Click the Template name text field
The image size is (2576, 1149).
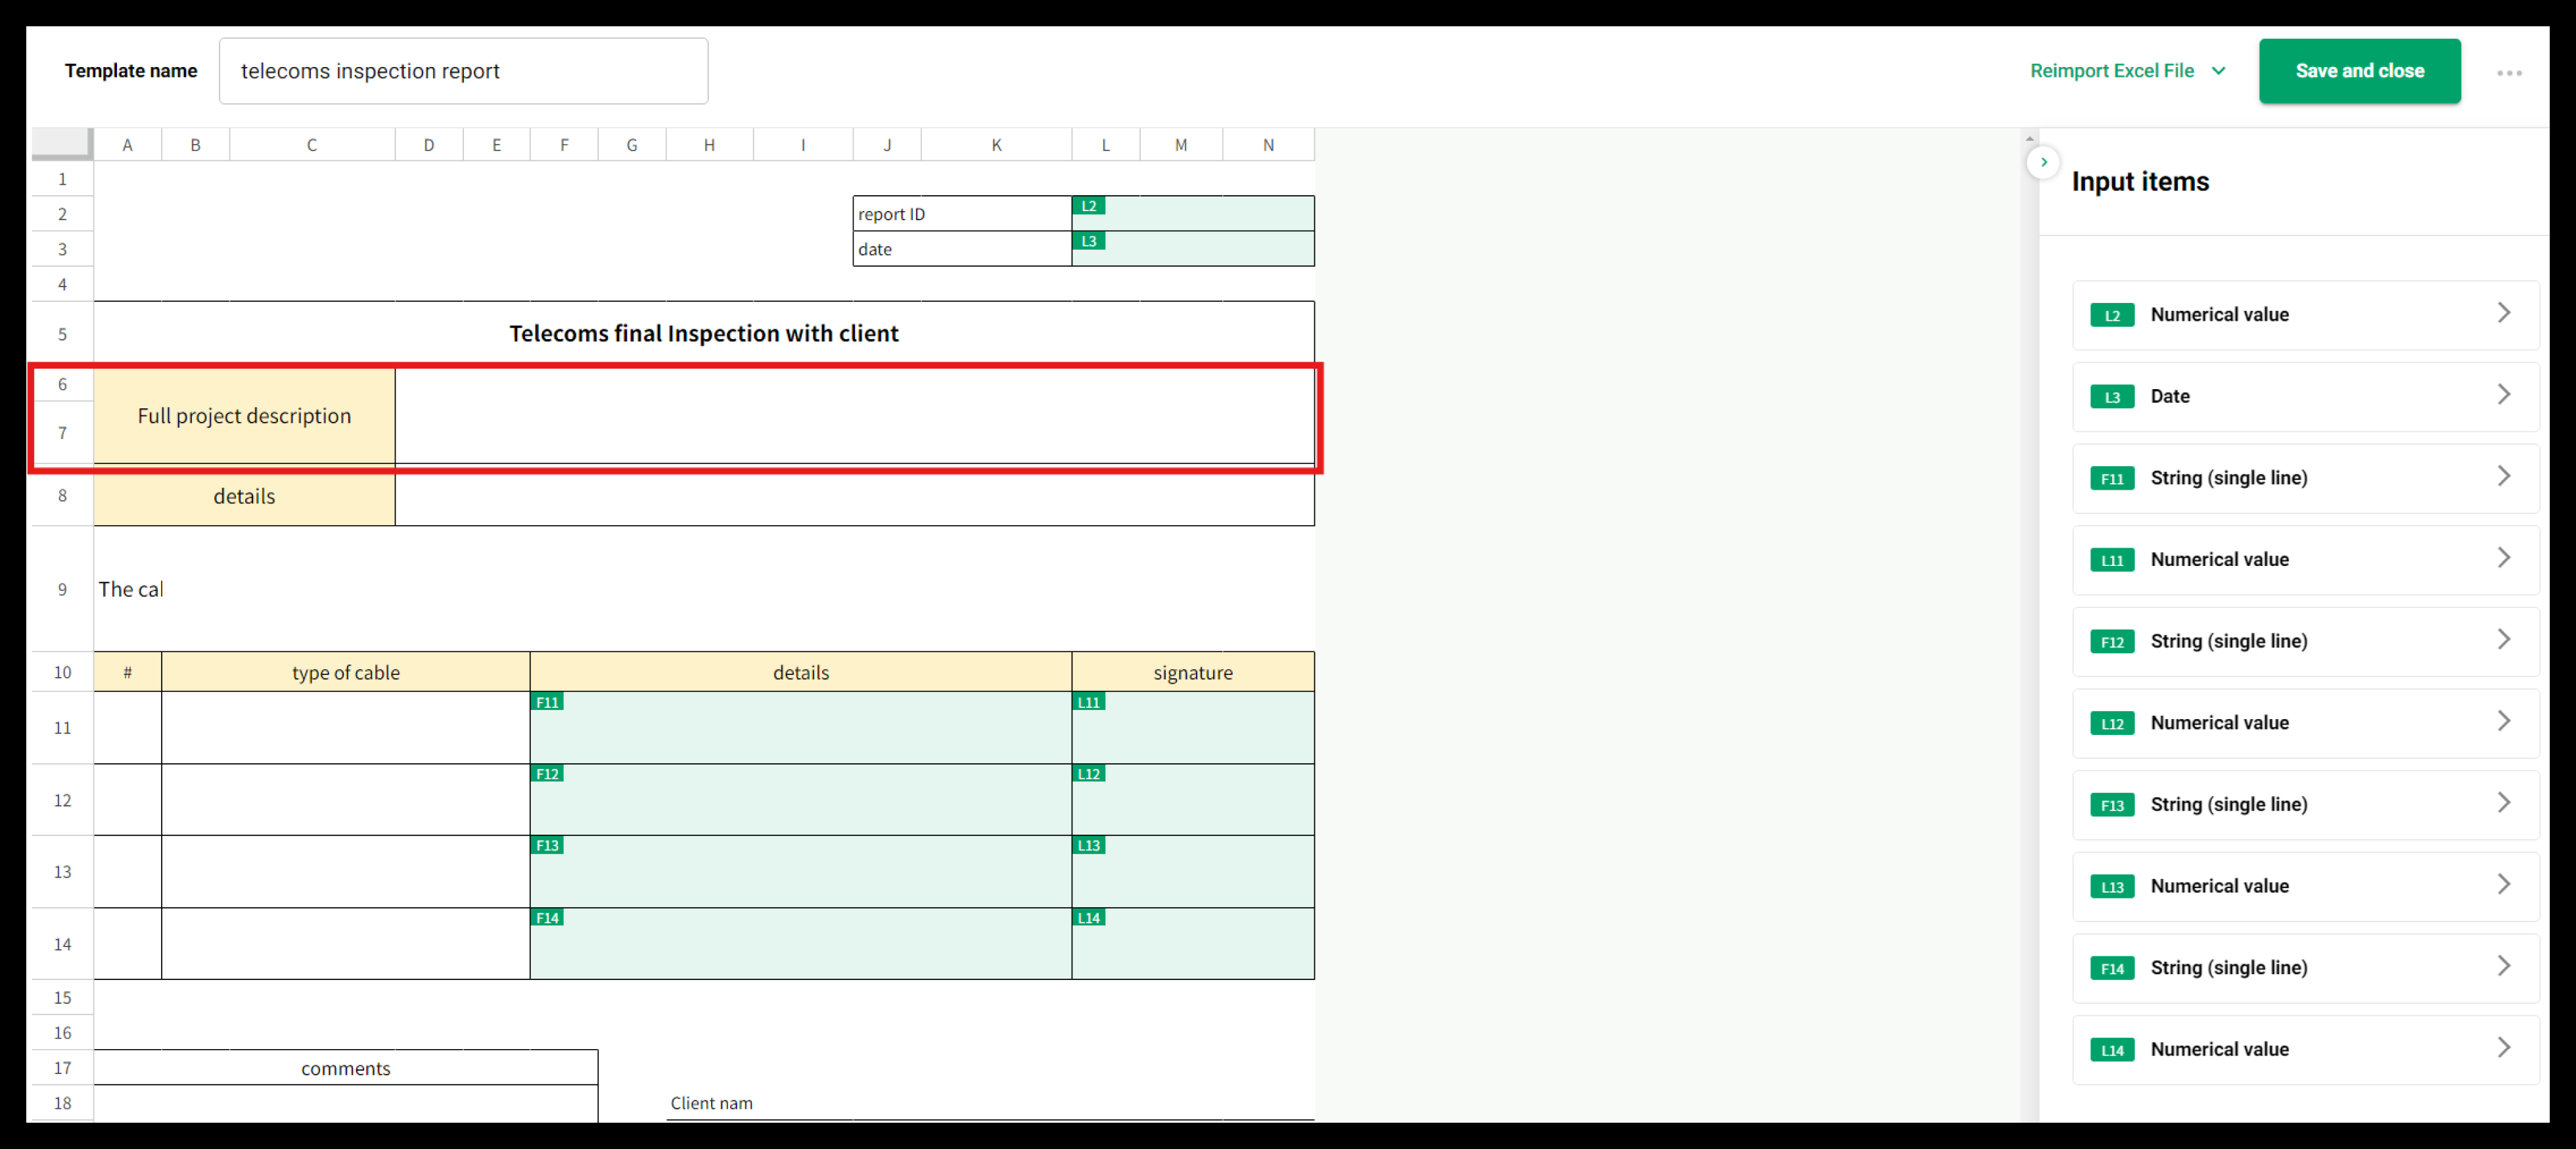(x=463, y=71)
